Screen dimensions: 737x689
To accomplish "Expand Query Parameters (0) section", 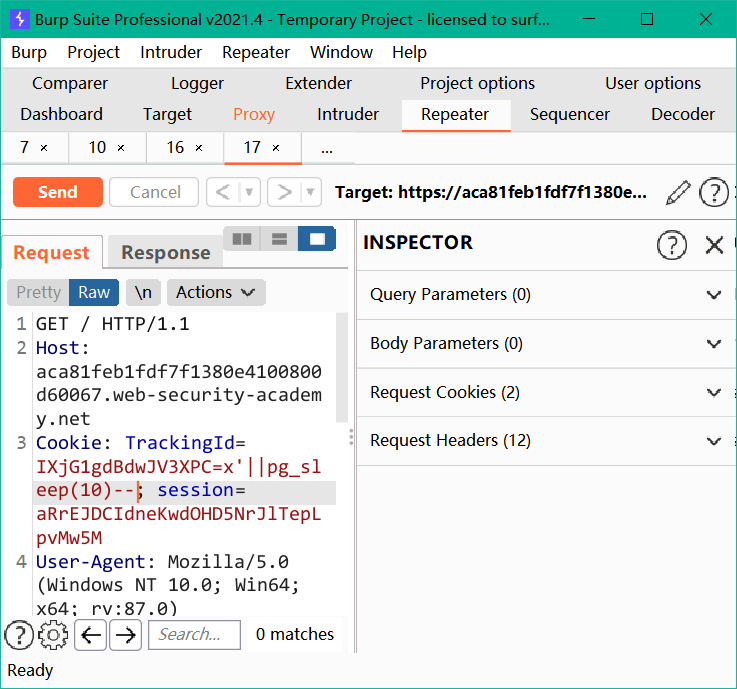I will point(546,295).
